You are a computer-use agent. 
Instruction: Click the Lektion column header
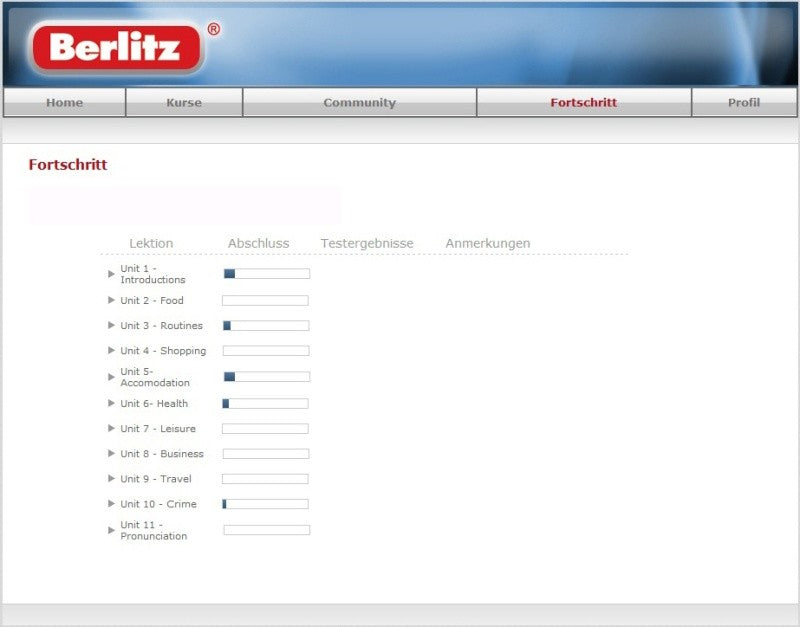point(151,243)
